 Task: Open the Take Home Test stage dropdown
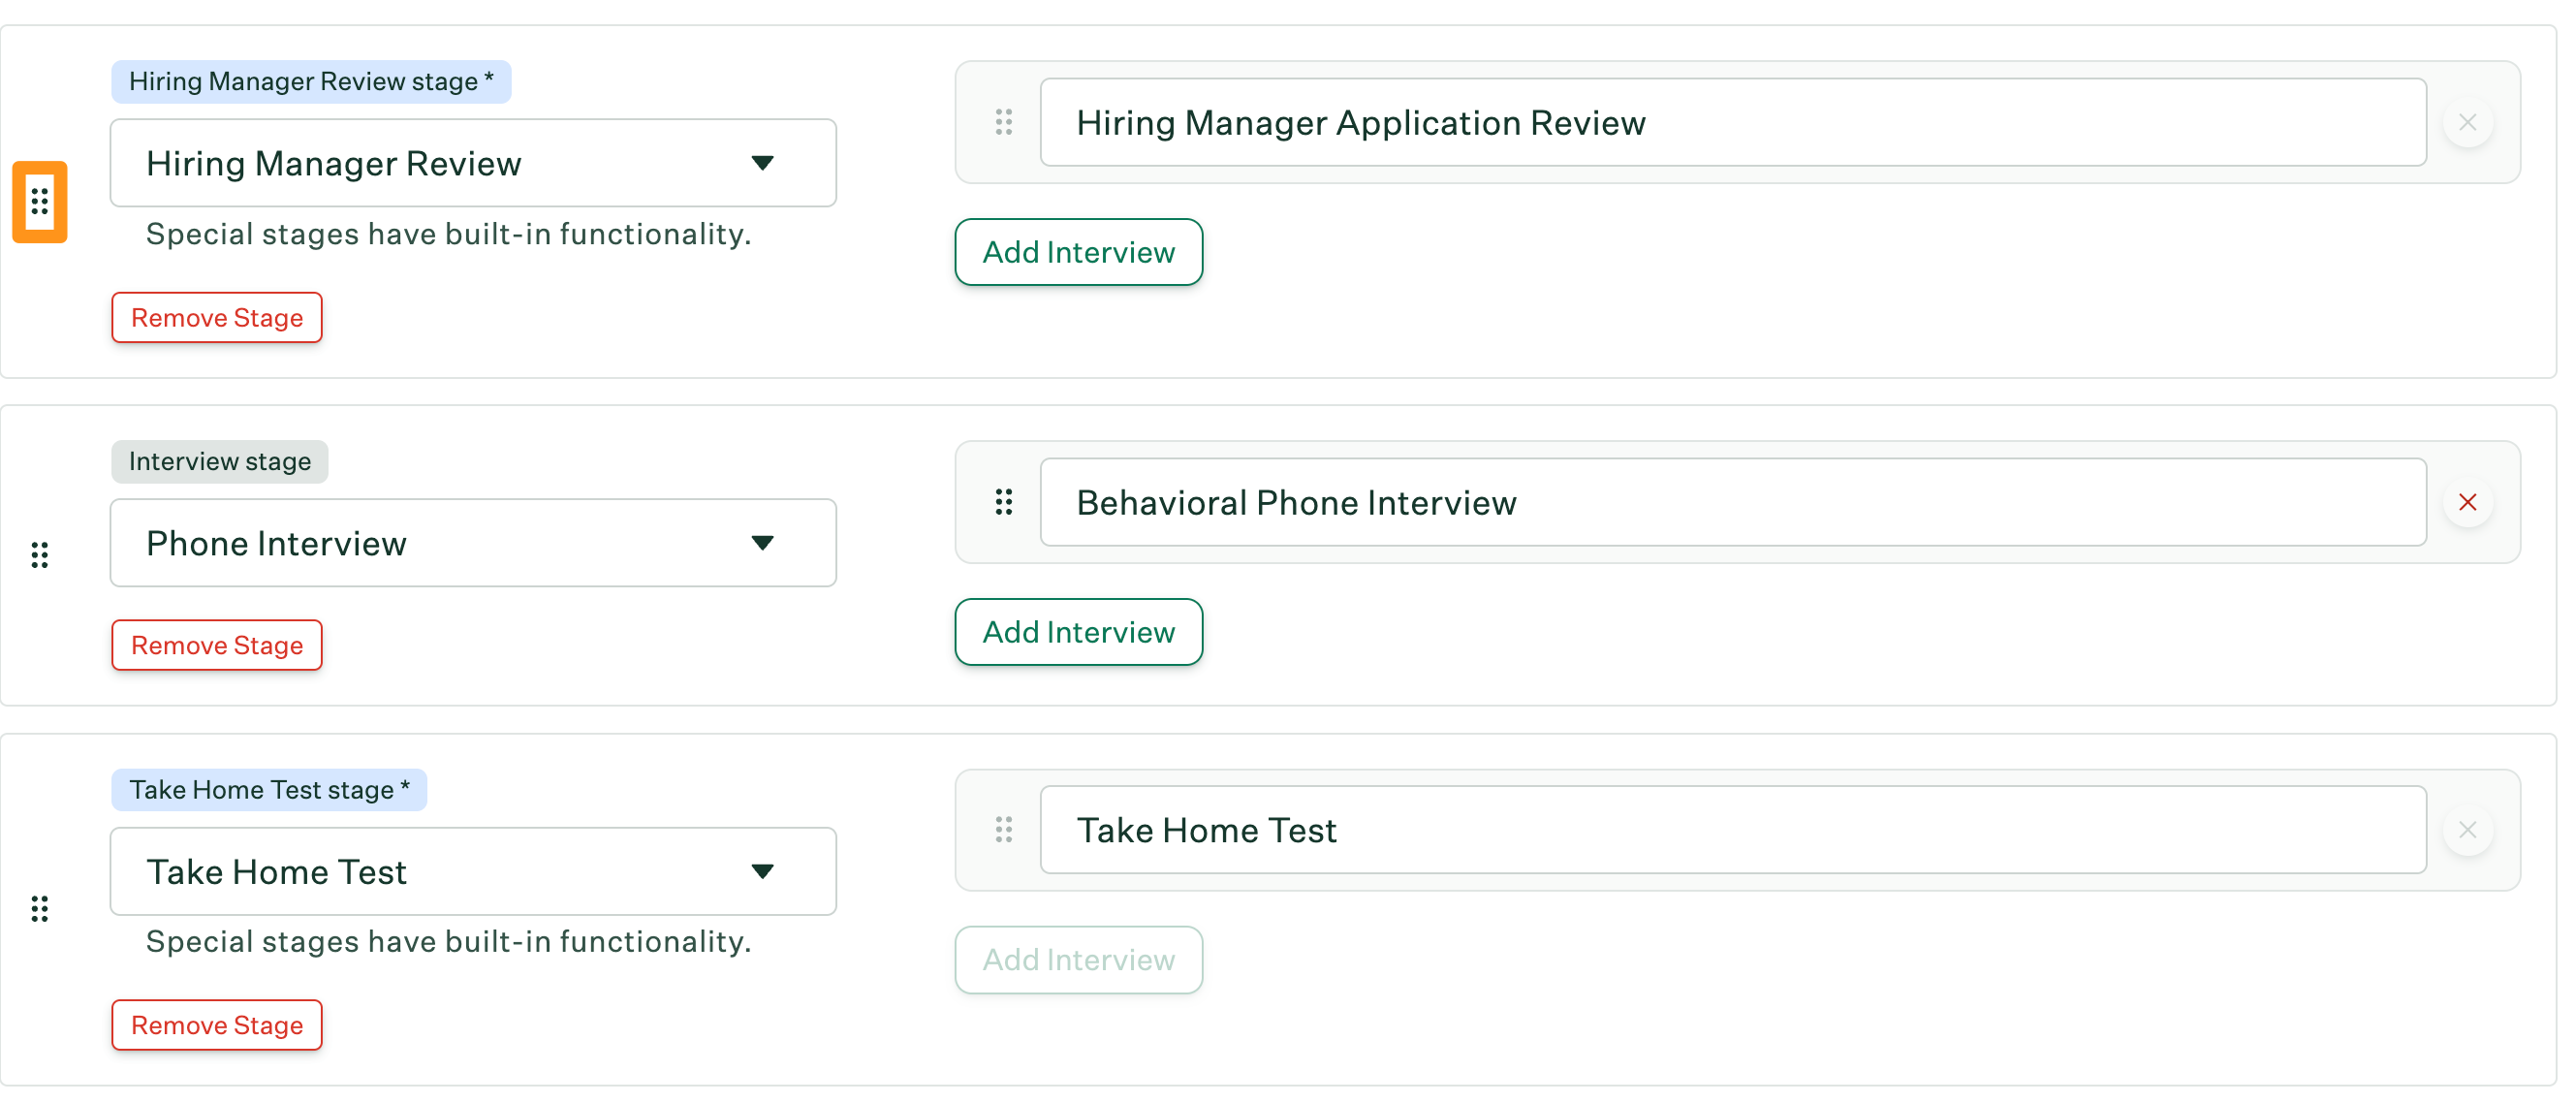click(x=473, y=871)
